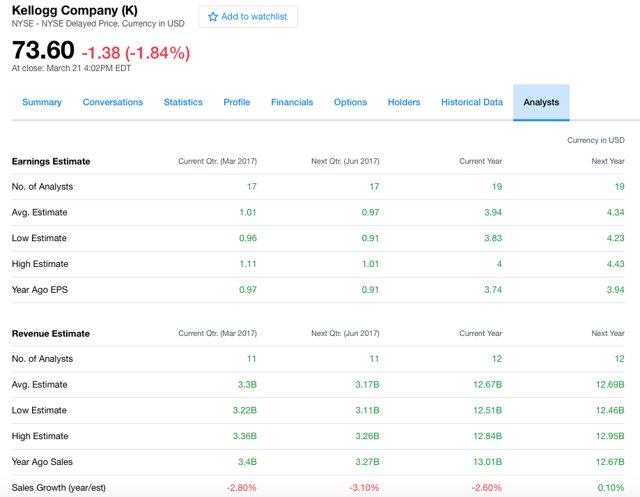Click the Add to watchlist button

tap(248, 17)
